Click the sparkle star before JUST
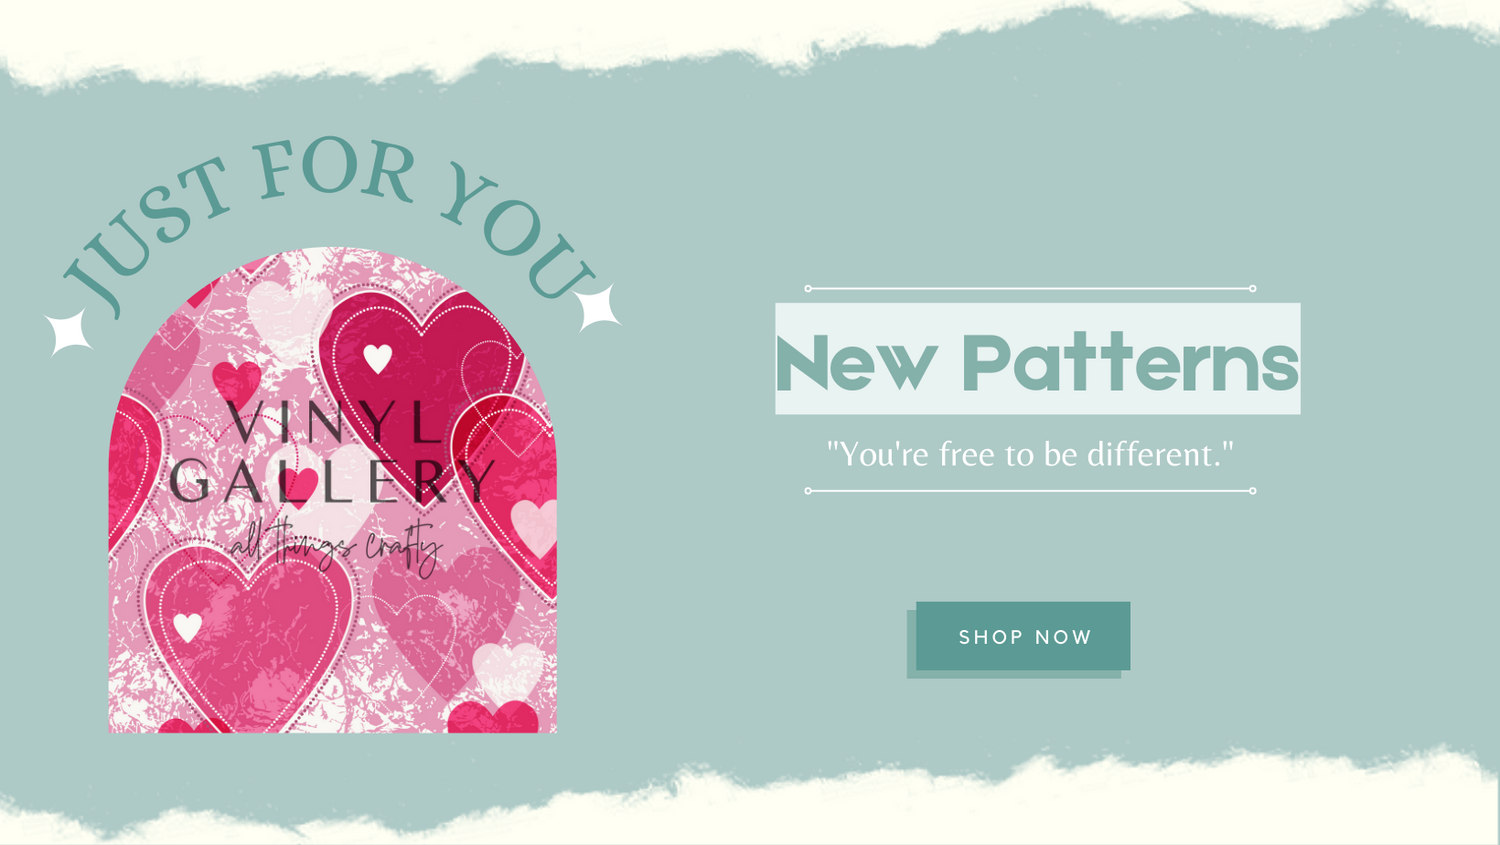This screenshot has height=845, width=1500. tap(69, 331)
